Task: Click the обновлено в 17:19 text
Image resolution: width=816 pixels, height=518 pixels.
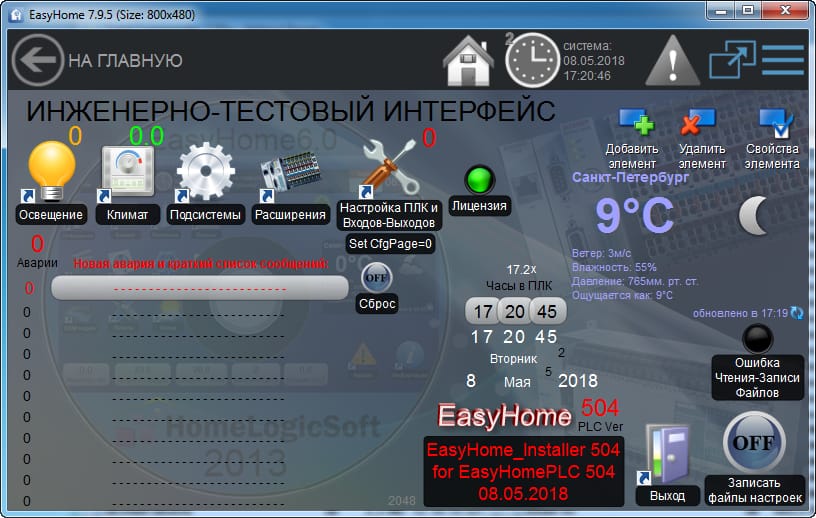Action: (740, 313)
